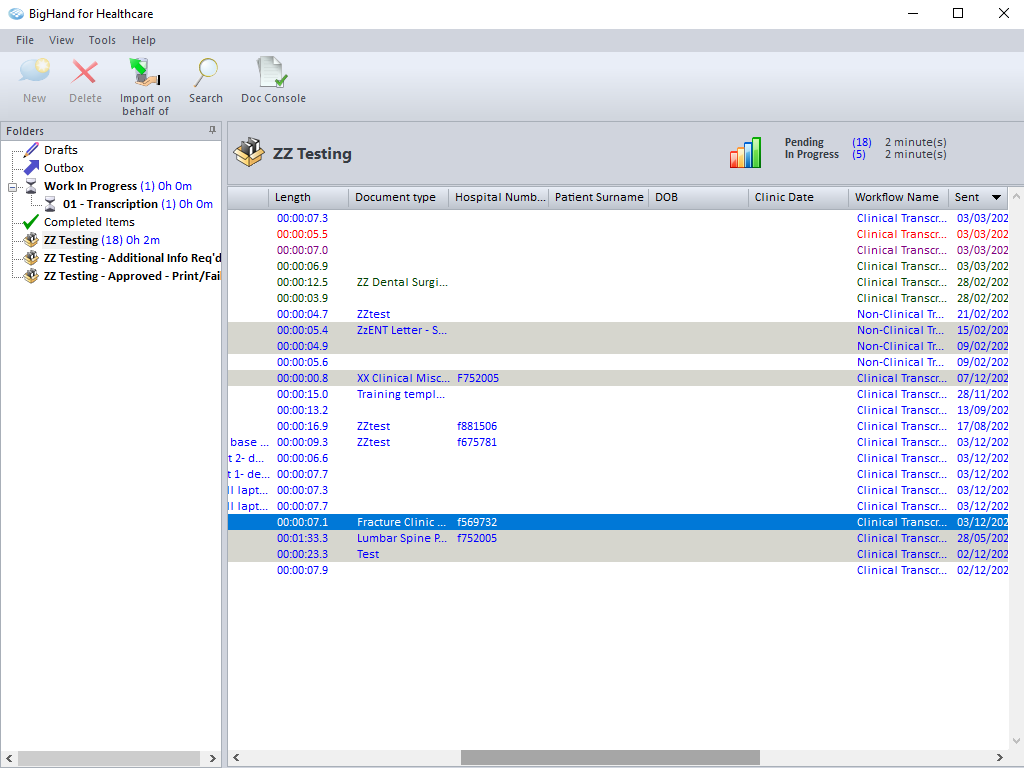
Task: Click table vertical scroll down arrow
Action: click(1016, 741)
